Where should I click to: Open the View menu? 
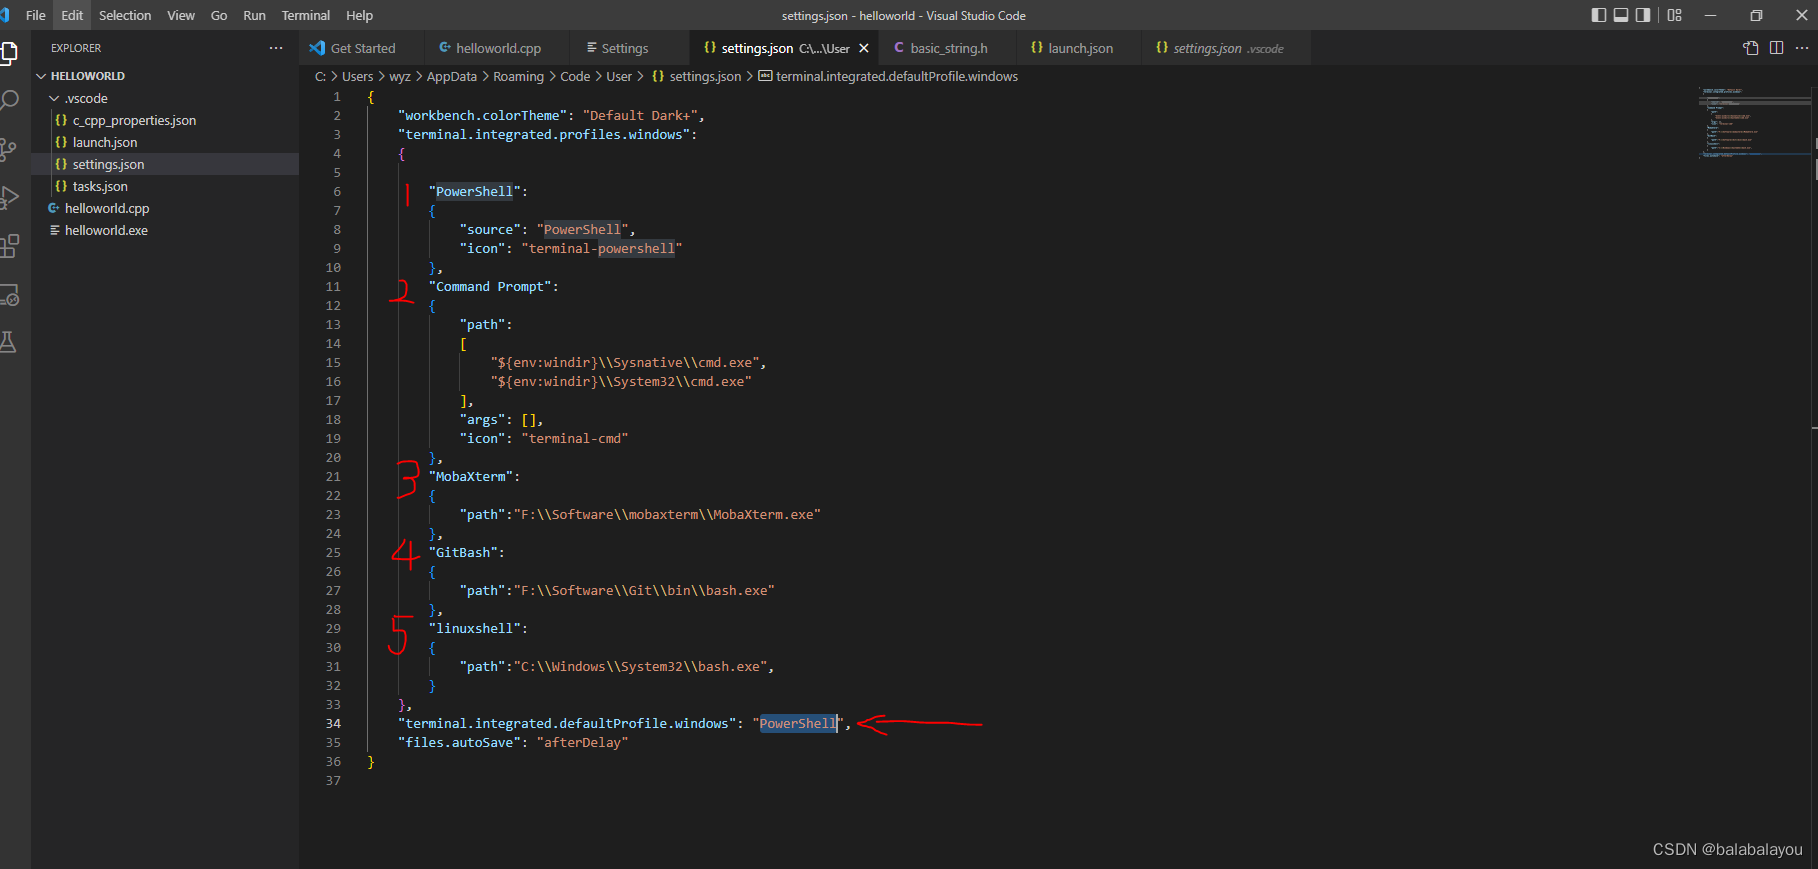coord(181,15)
